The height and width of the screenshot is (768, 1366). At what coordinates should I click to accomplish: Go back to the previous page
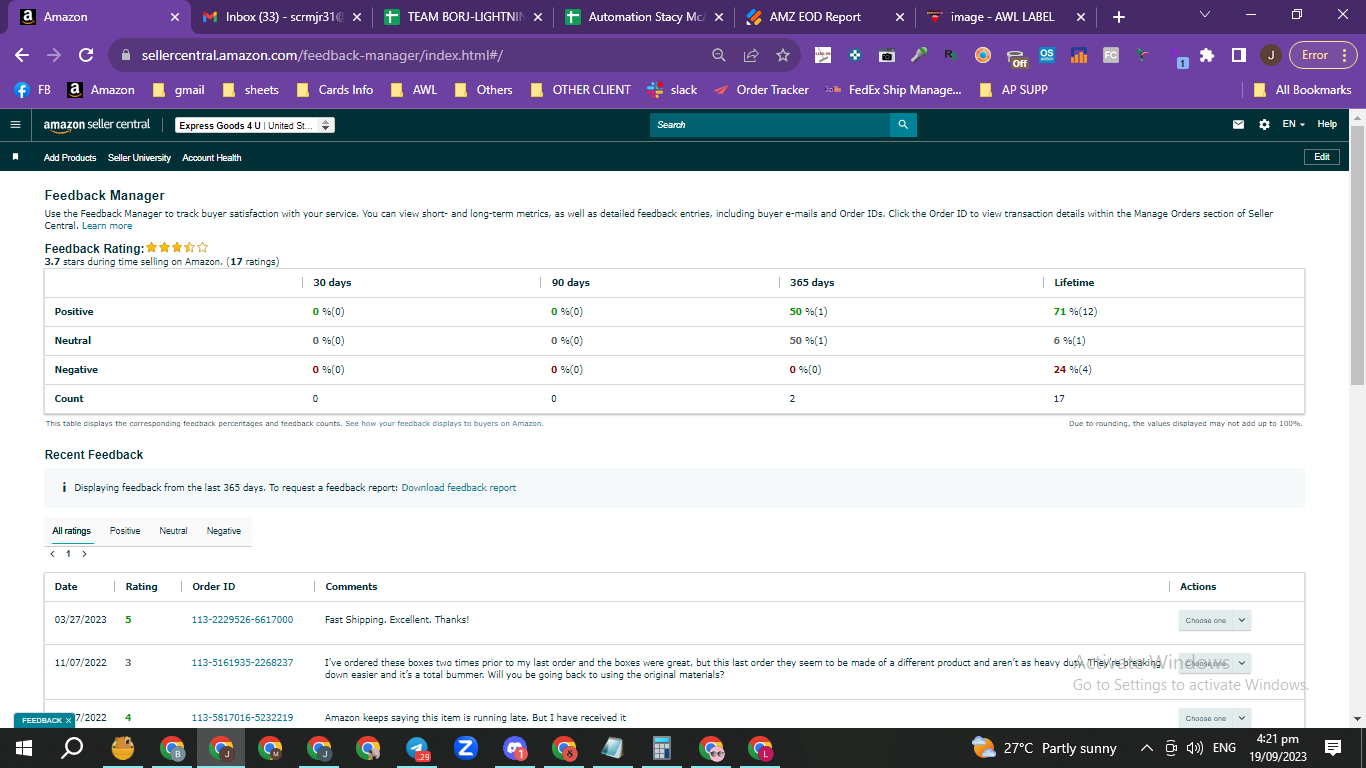[22, 55]
